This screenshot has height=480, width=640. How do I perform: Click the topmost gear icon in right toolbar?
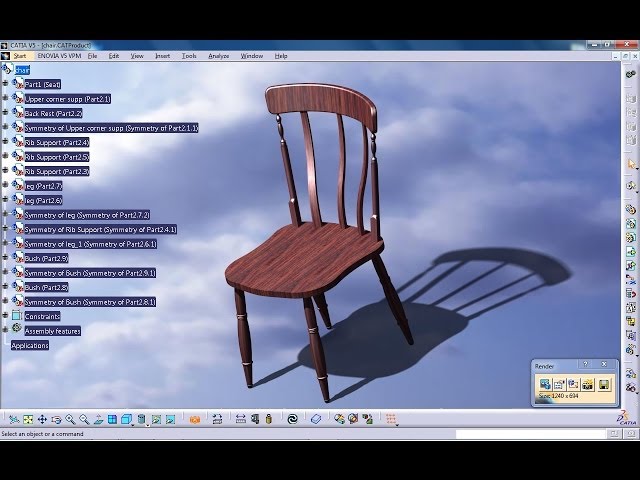coord(631,74)
